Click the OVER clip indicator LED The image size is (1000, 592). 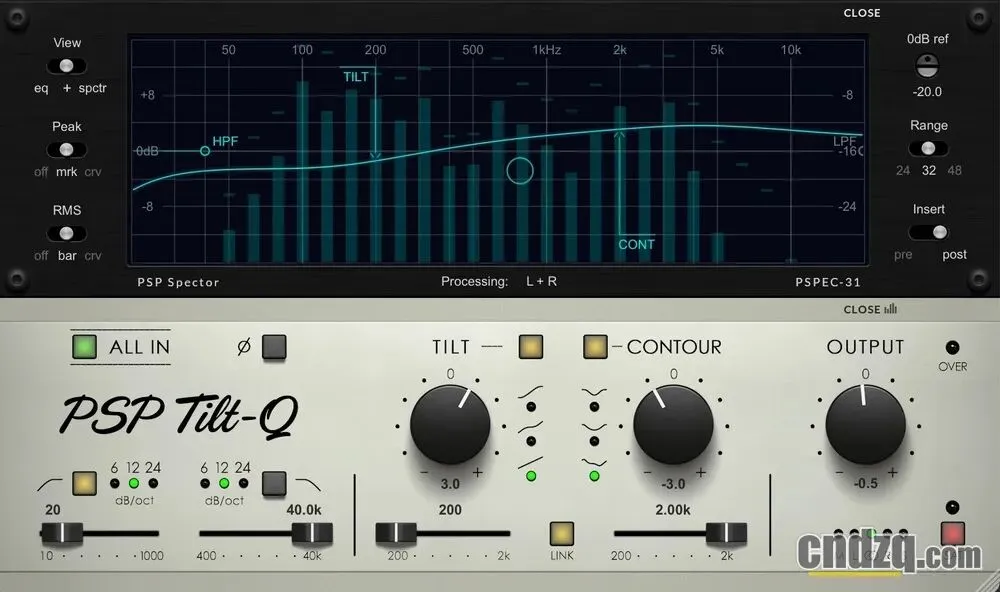tap(952, 348)
